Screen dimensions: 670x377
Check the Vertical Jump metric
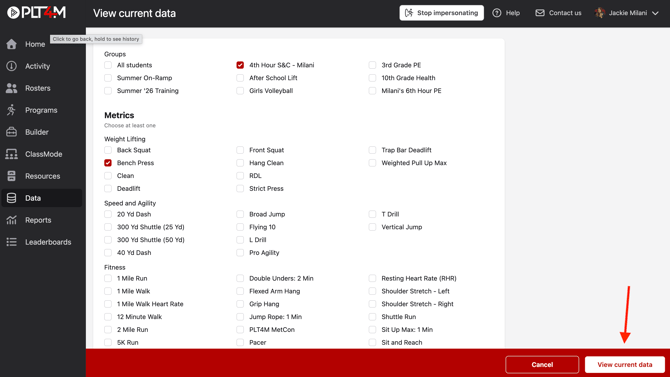pyautogui.click(x=372, y=227)
